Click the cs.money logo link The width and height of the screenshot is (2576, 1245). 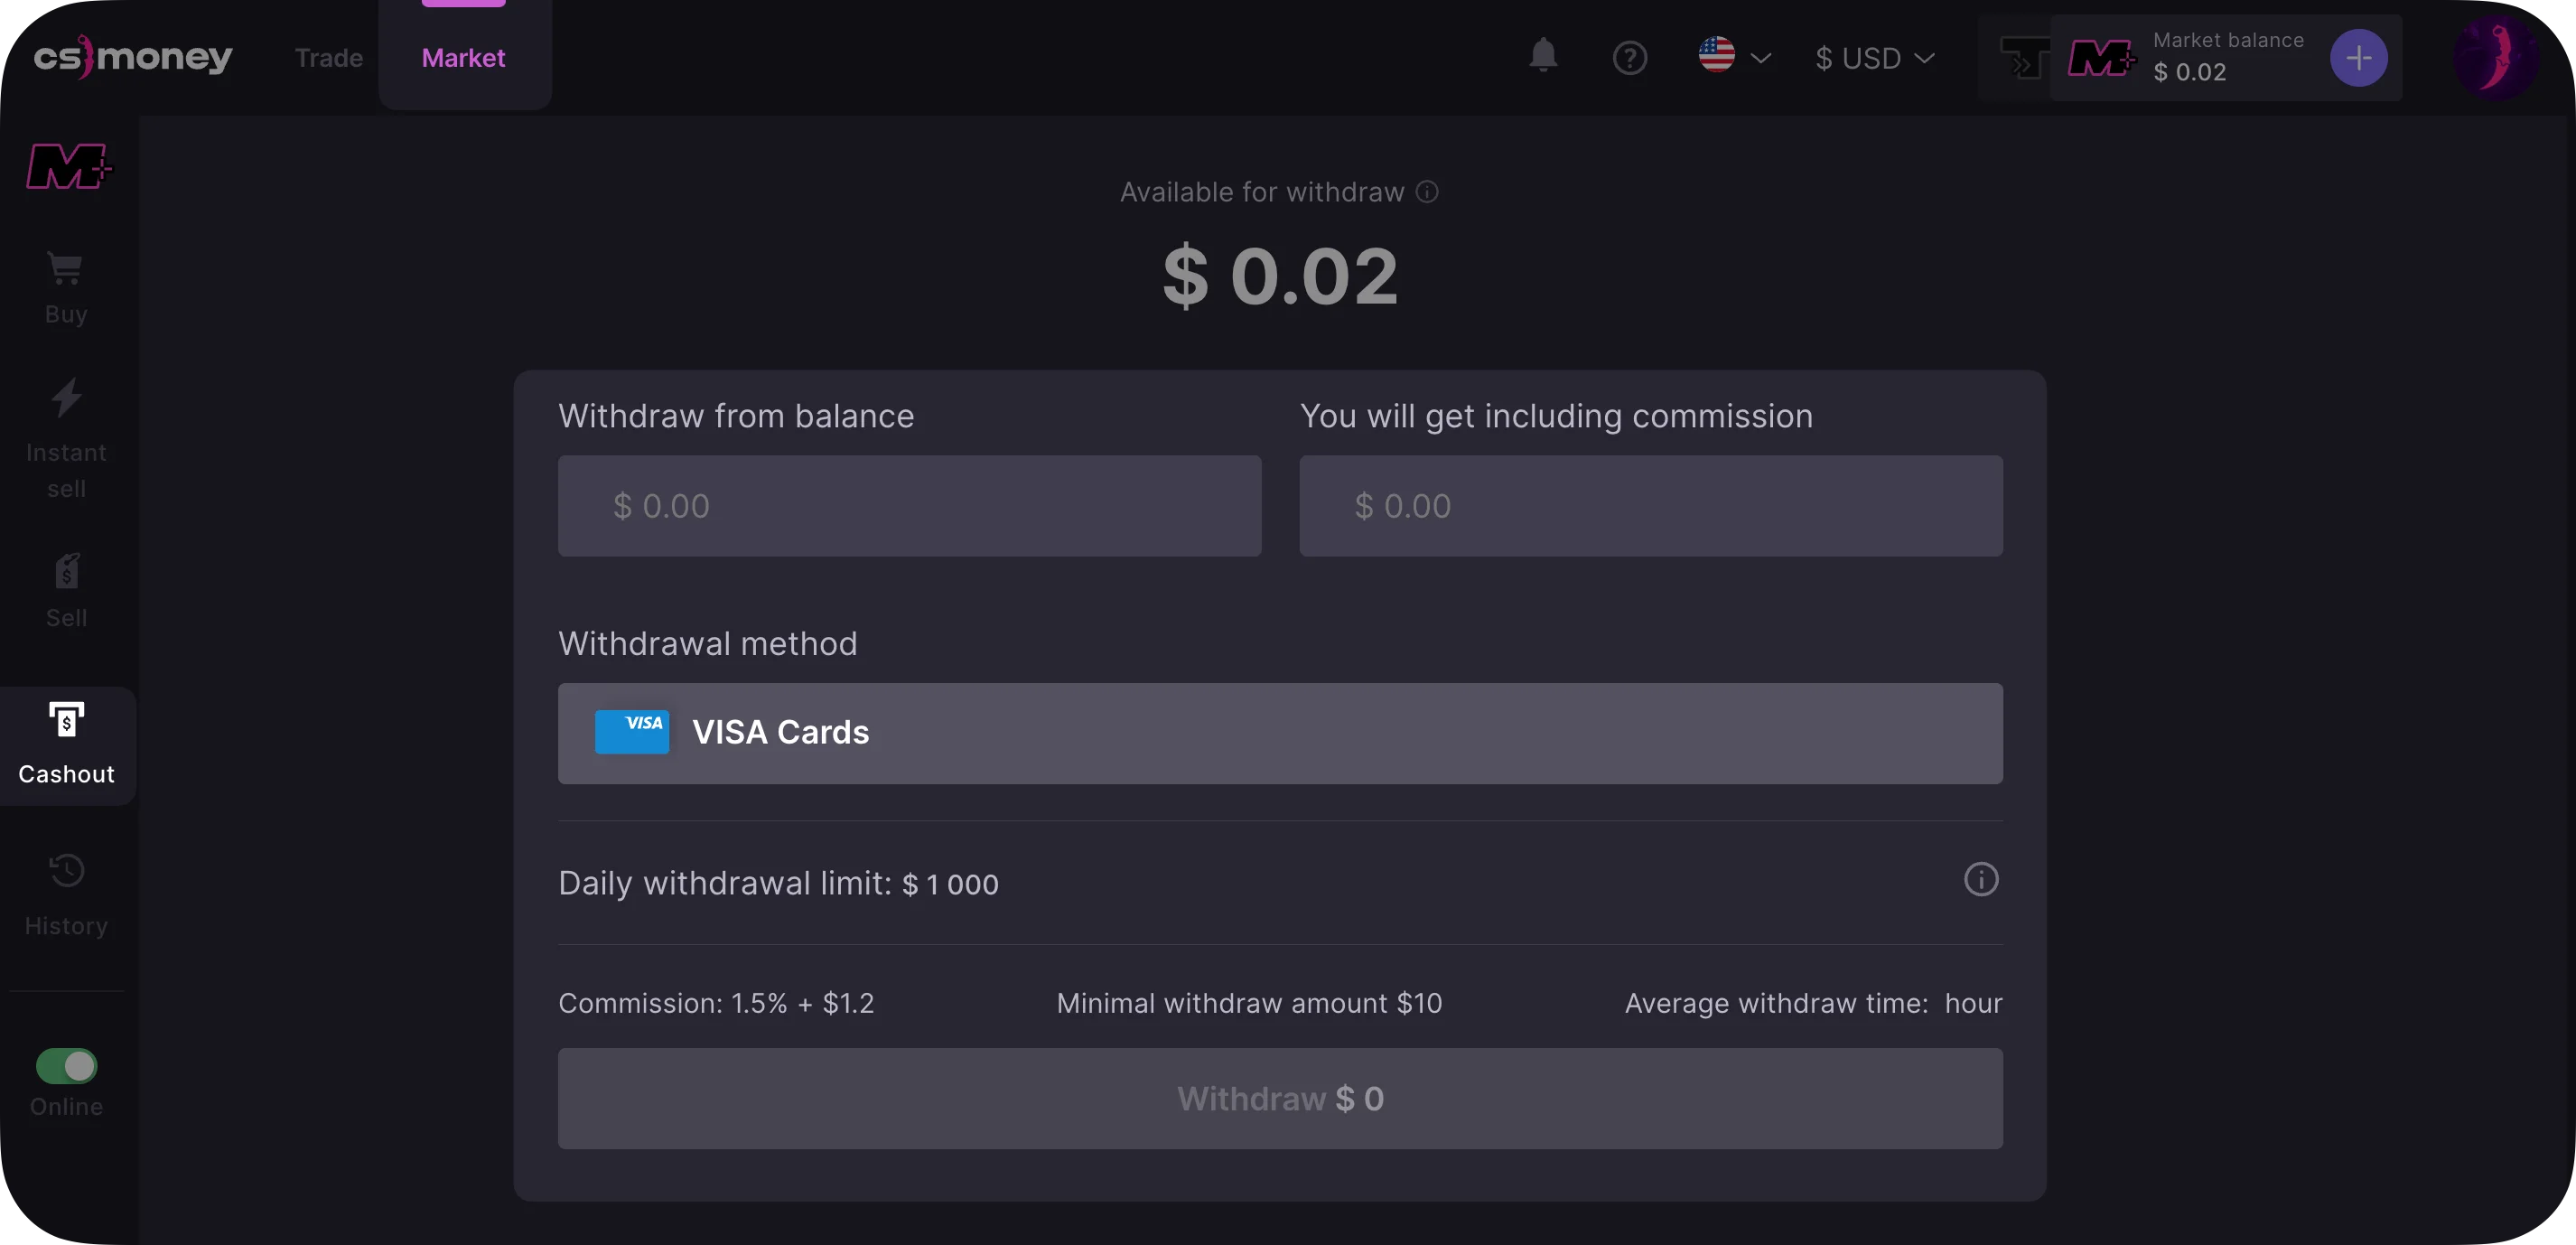(133, 57)
